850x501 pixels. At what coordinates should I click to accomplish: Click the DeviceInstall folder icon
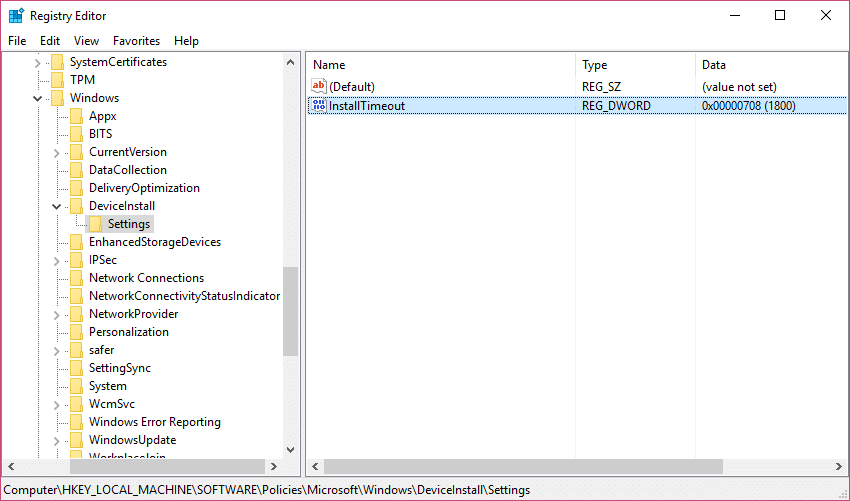[x=76, y=206]
